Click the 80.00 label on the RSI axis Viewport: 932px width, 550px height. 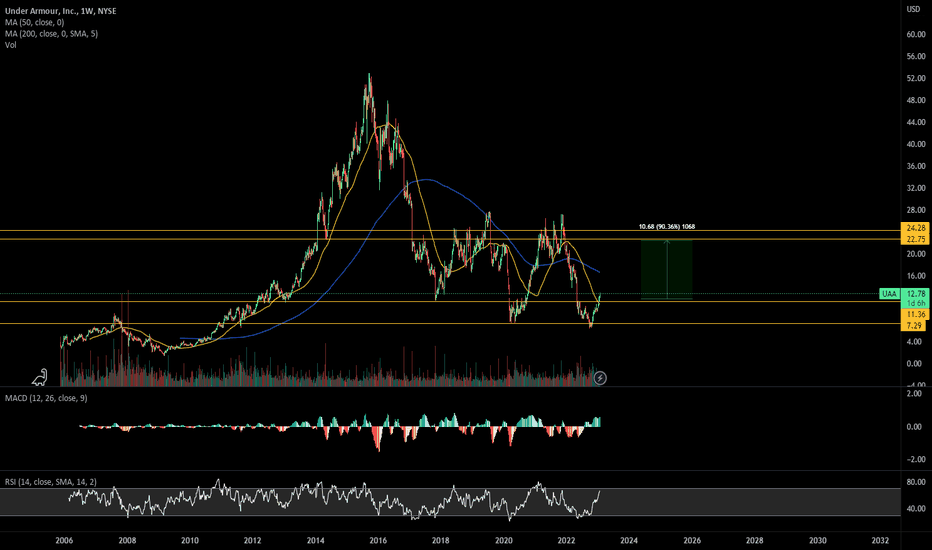[916, 482]
